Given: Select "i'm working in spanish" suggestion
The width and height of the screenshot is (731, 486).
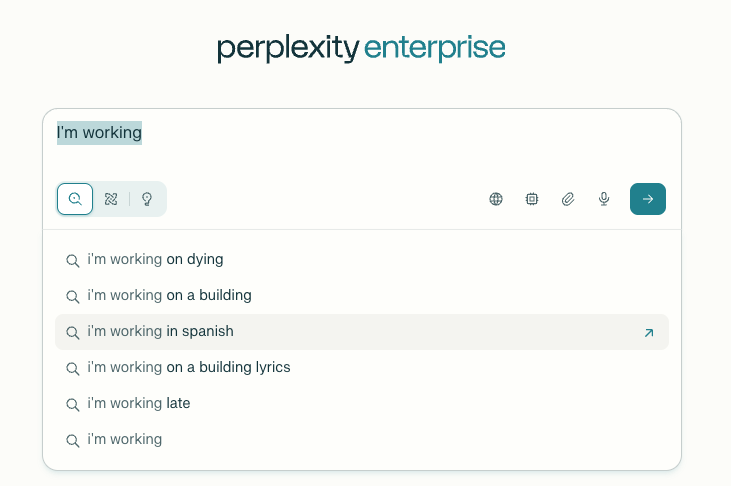Looking at the screenshot, I should tap(362, 332).
